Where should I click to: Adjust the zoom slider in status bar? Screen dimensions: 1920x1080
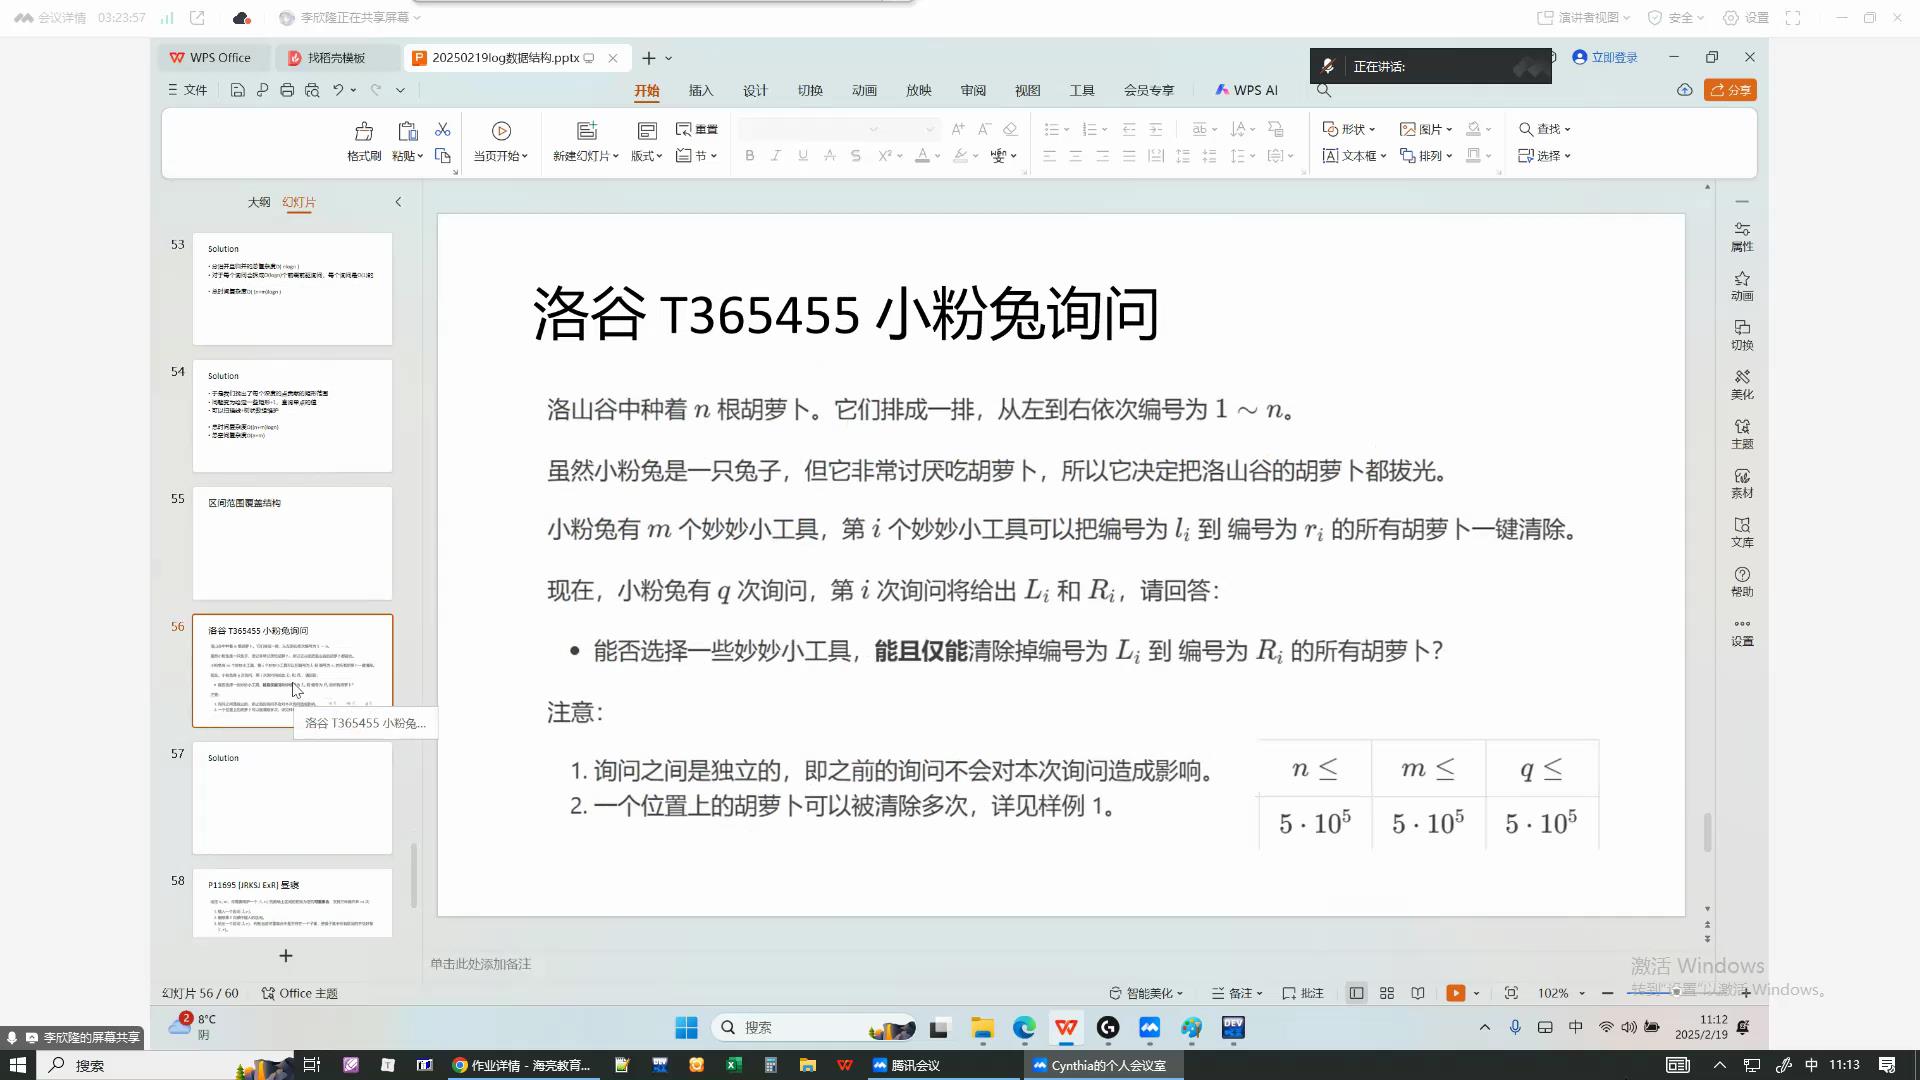pyautogui.click(x=1676, y=992)
